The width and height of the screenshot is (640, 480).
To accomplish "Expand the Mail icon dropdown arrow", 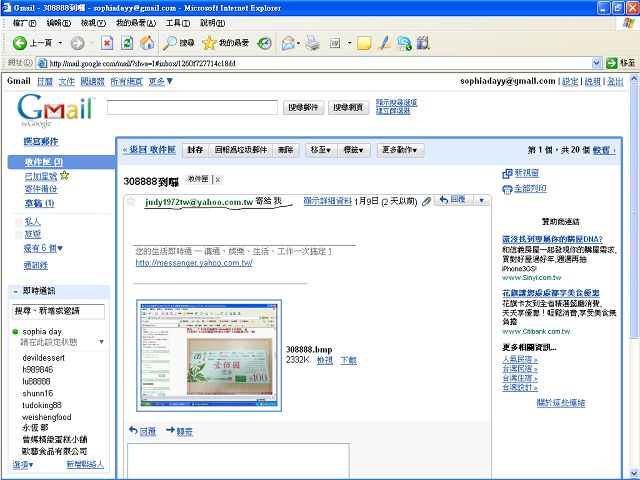I will click(x=298, y=43).
